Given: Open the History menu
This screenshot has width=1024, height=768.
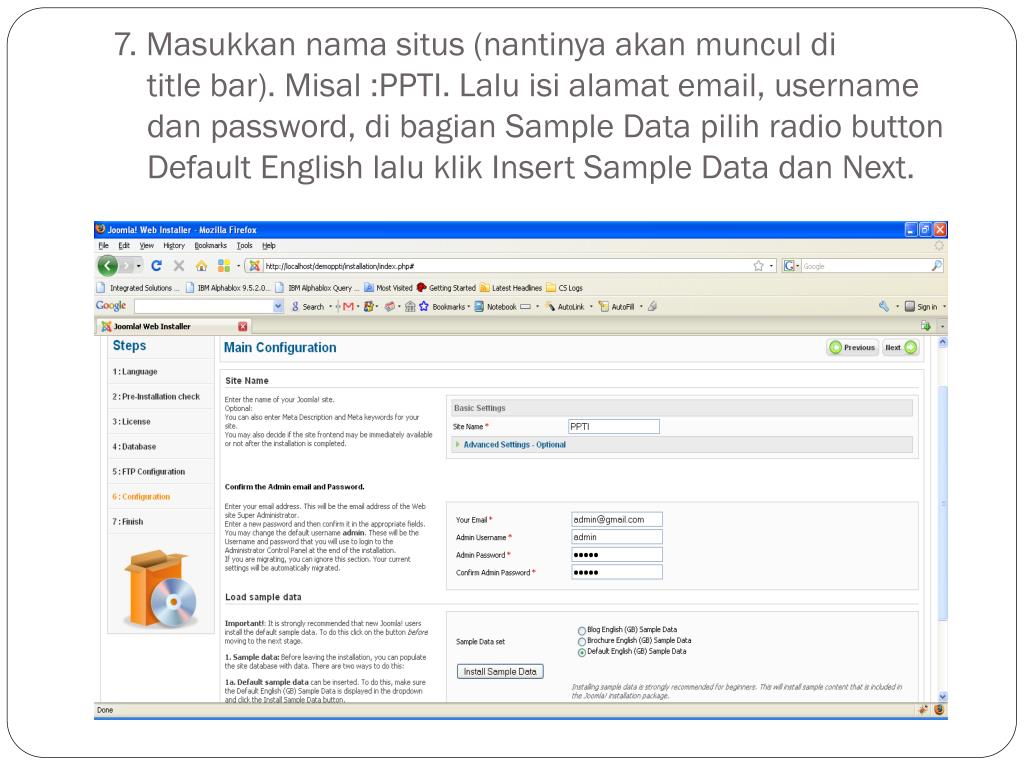Looking at the screenshot, I should (174, 246).
